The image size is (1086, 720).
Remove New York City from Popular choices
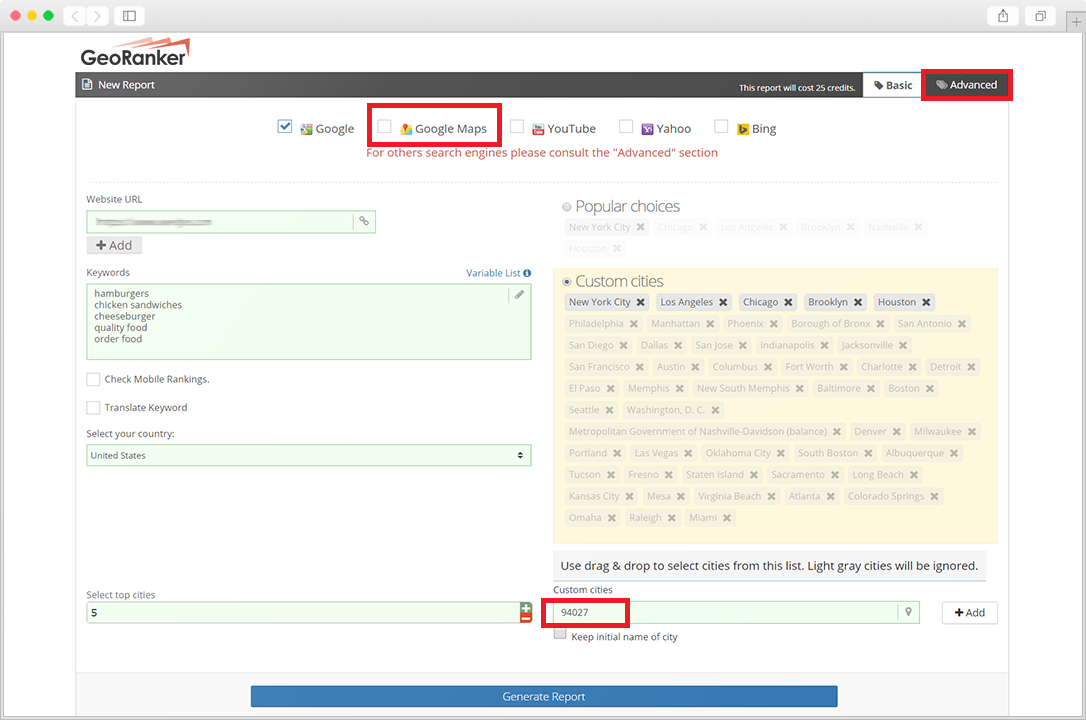pyautogui.click(x=641, y=227)
